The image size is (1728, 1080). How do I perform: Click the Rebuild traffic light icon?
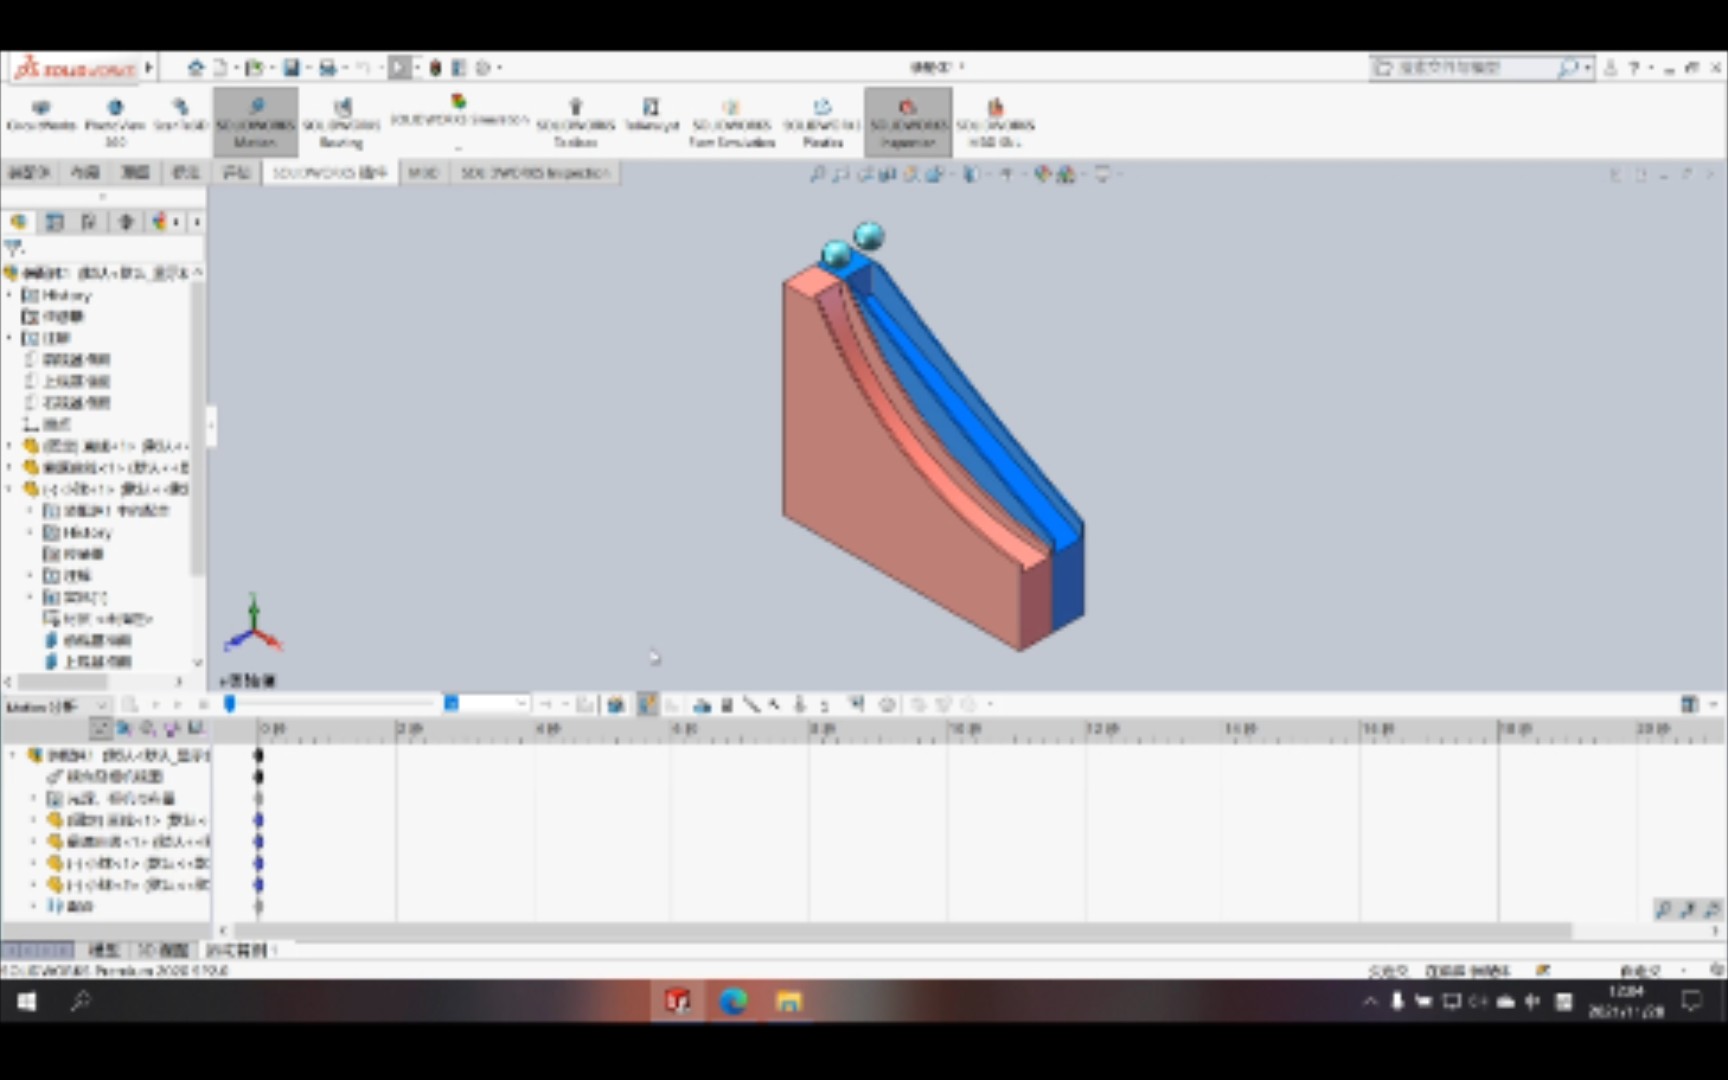(435, 67)
